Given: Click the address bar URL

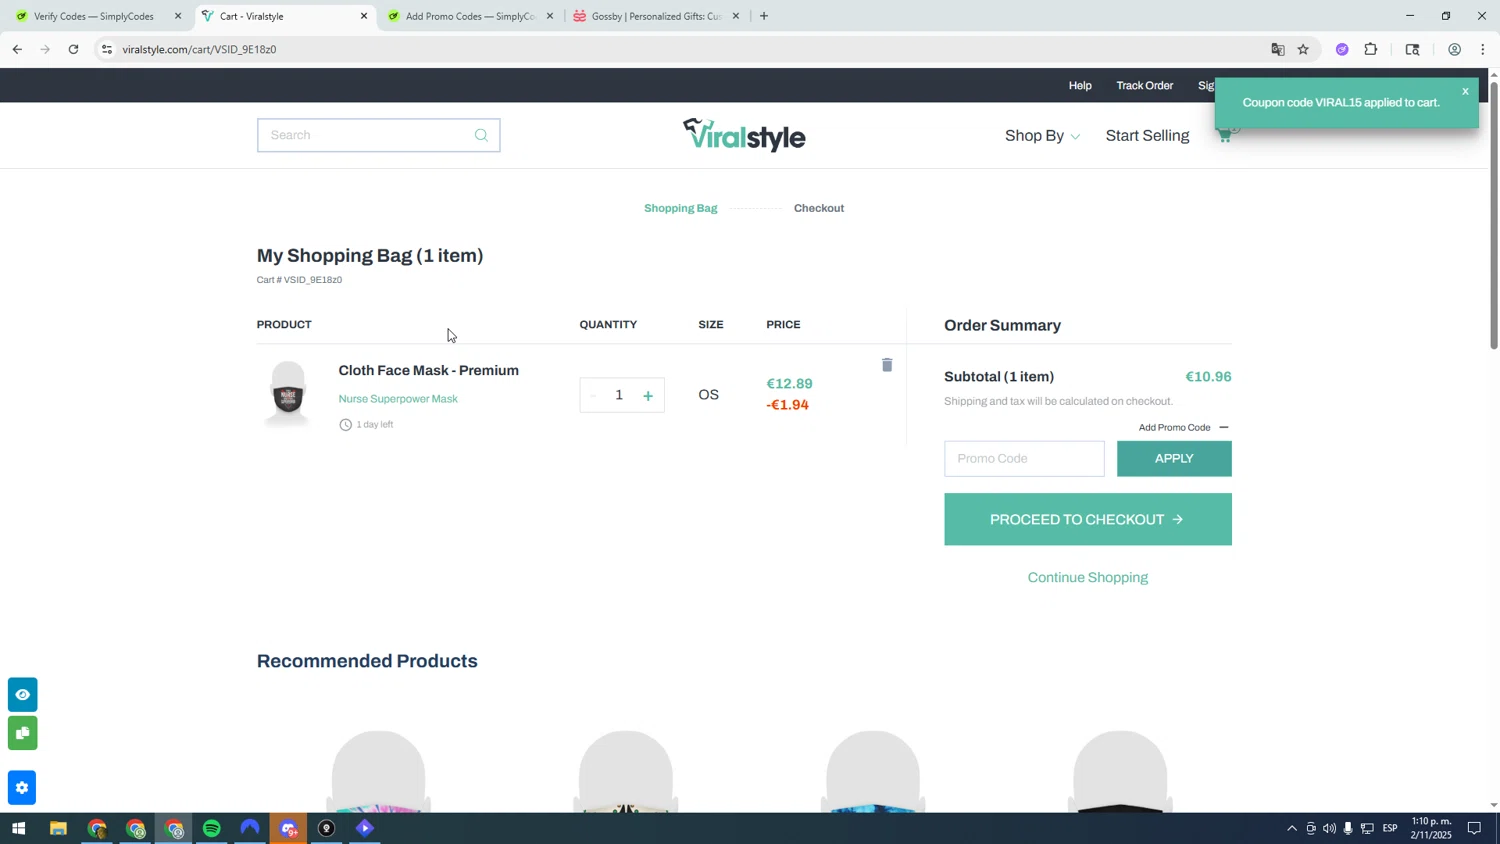Looking at the screenshot, I should (x=199, y=49).
